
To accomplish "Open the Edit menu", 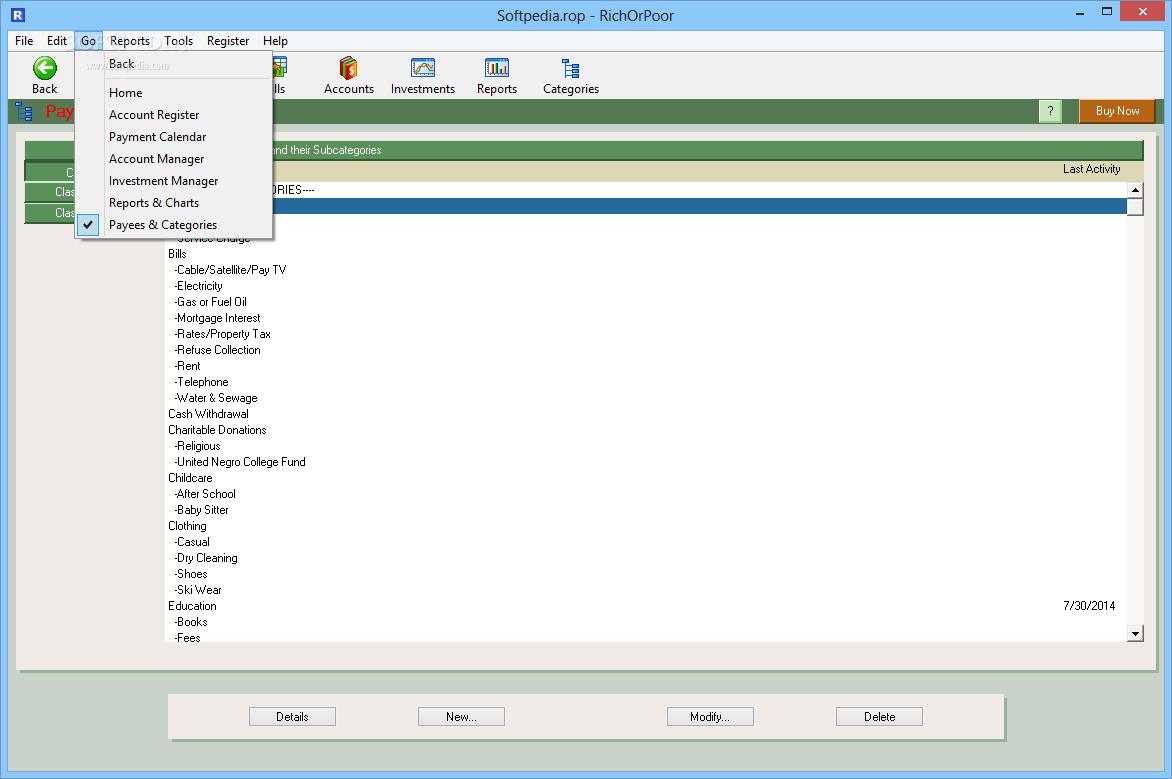I will 57,41.
